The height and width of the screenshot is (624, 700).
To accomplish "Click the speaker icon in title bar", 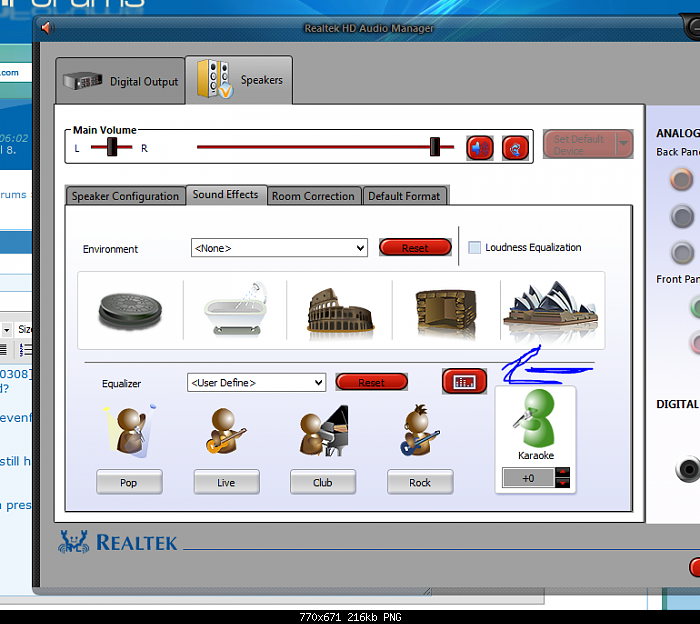I will [47, 28].
